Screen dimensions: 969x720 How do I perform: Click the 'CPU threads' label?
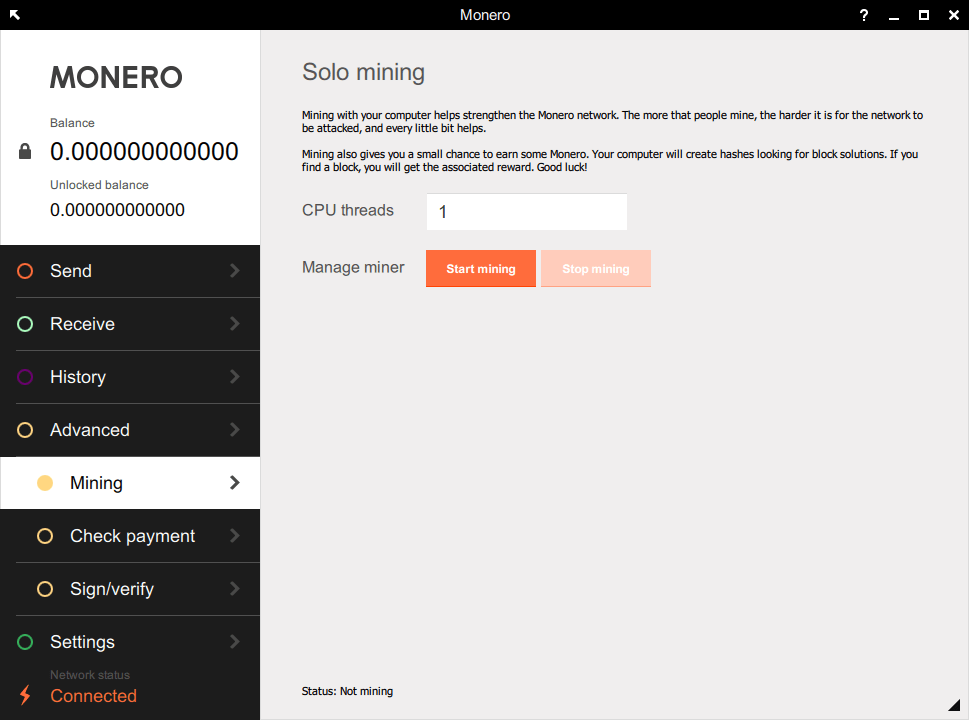tap(348, 210)
